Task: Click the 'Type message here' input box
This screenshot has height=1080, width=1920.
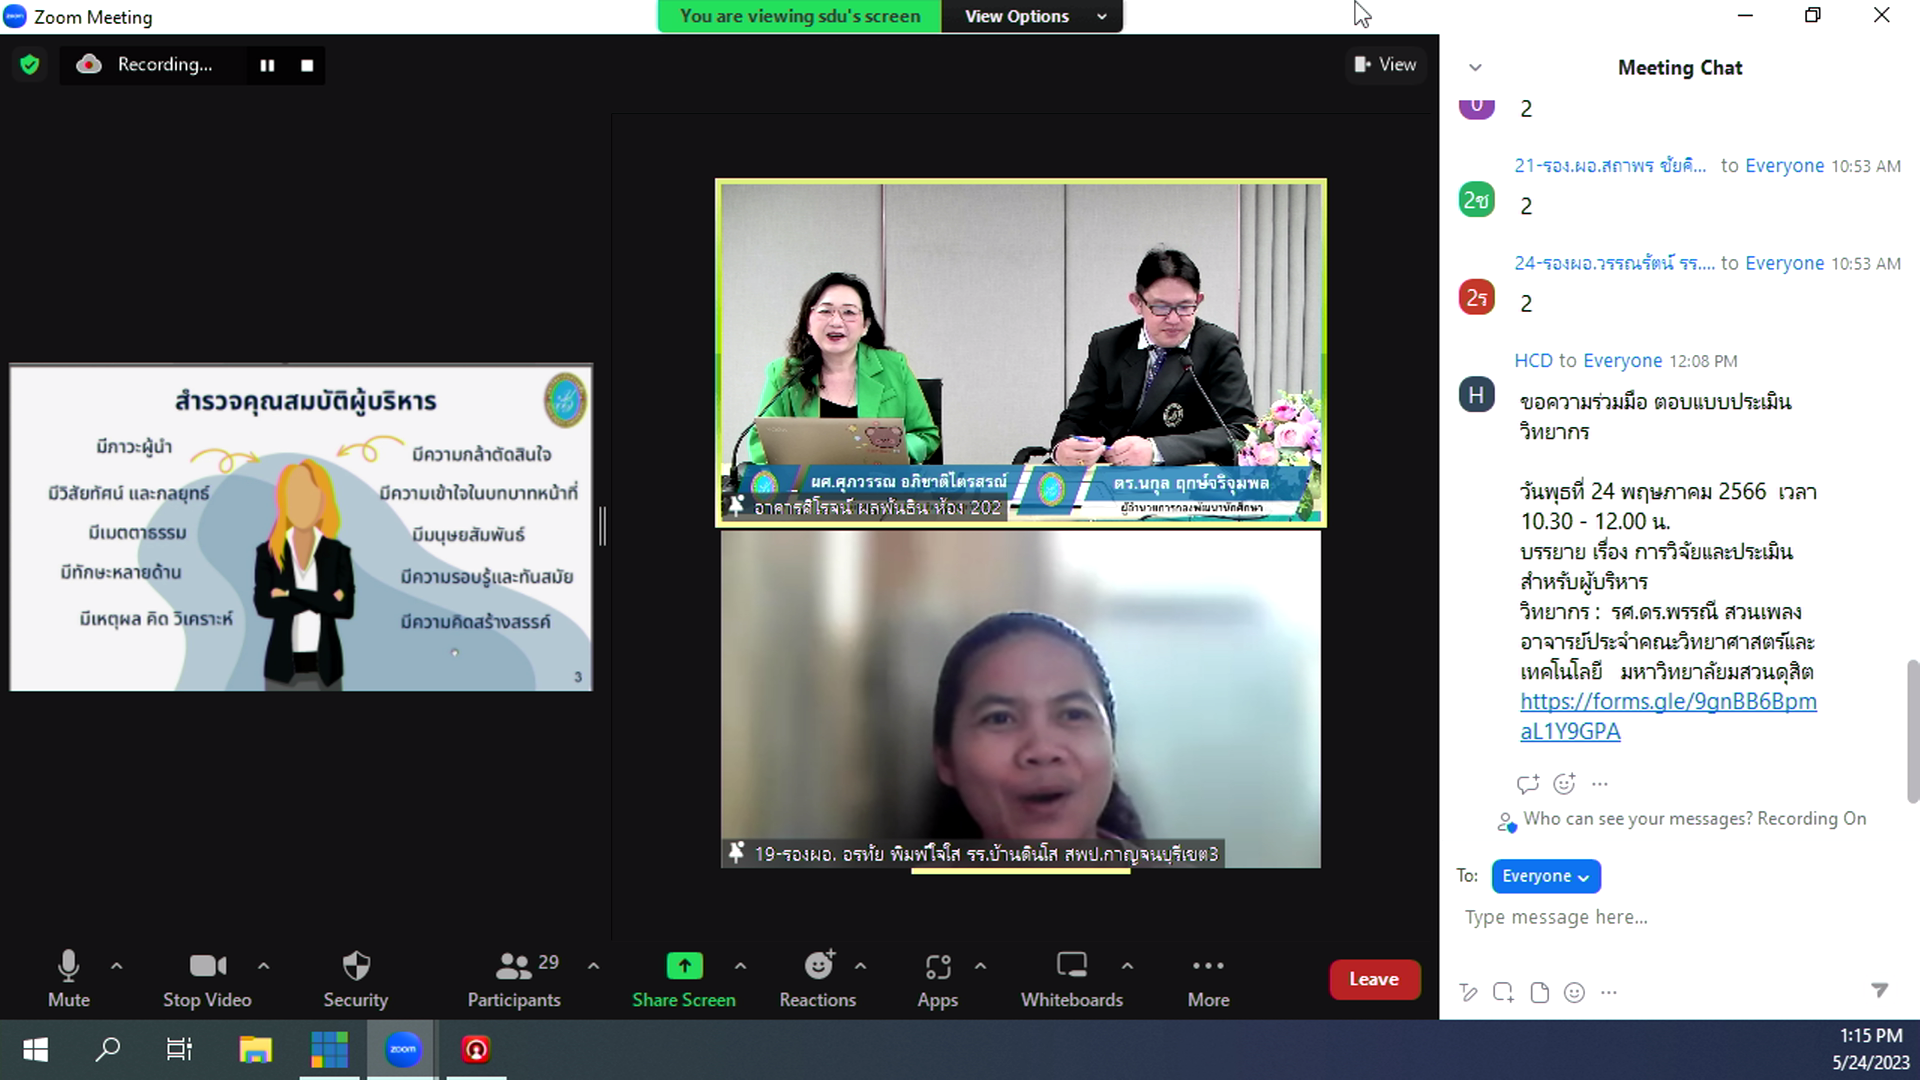Action: [1680, 917]
